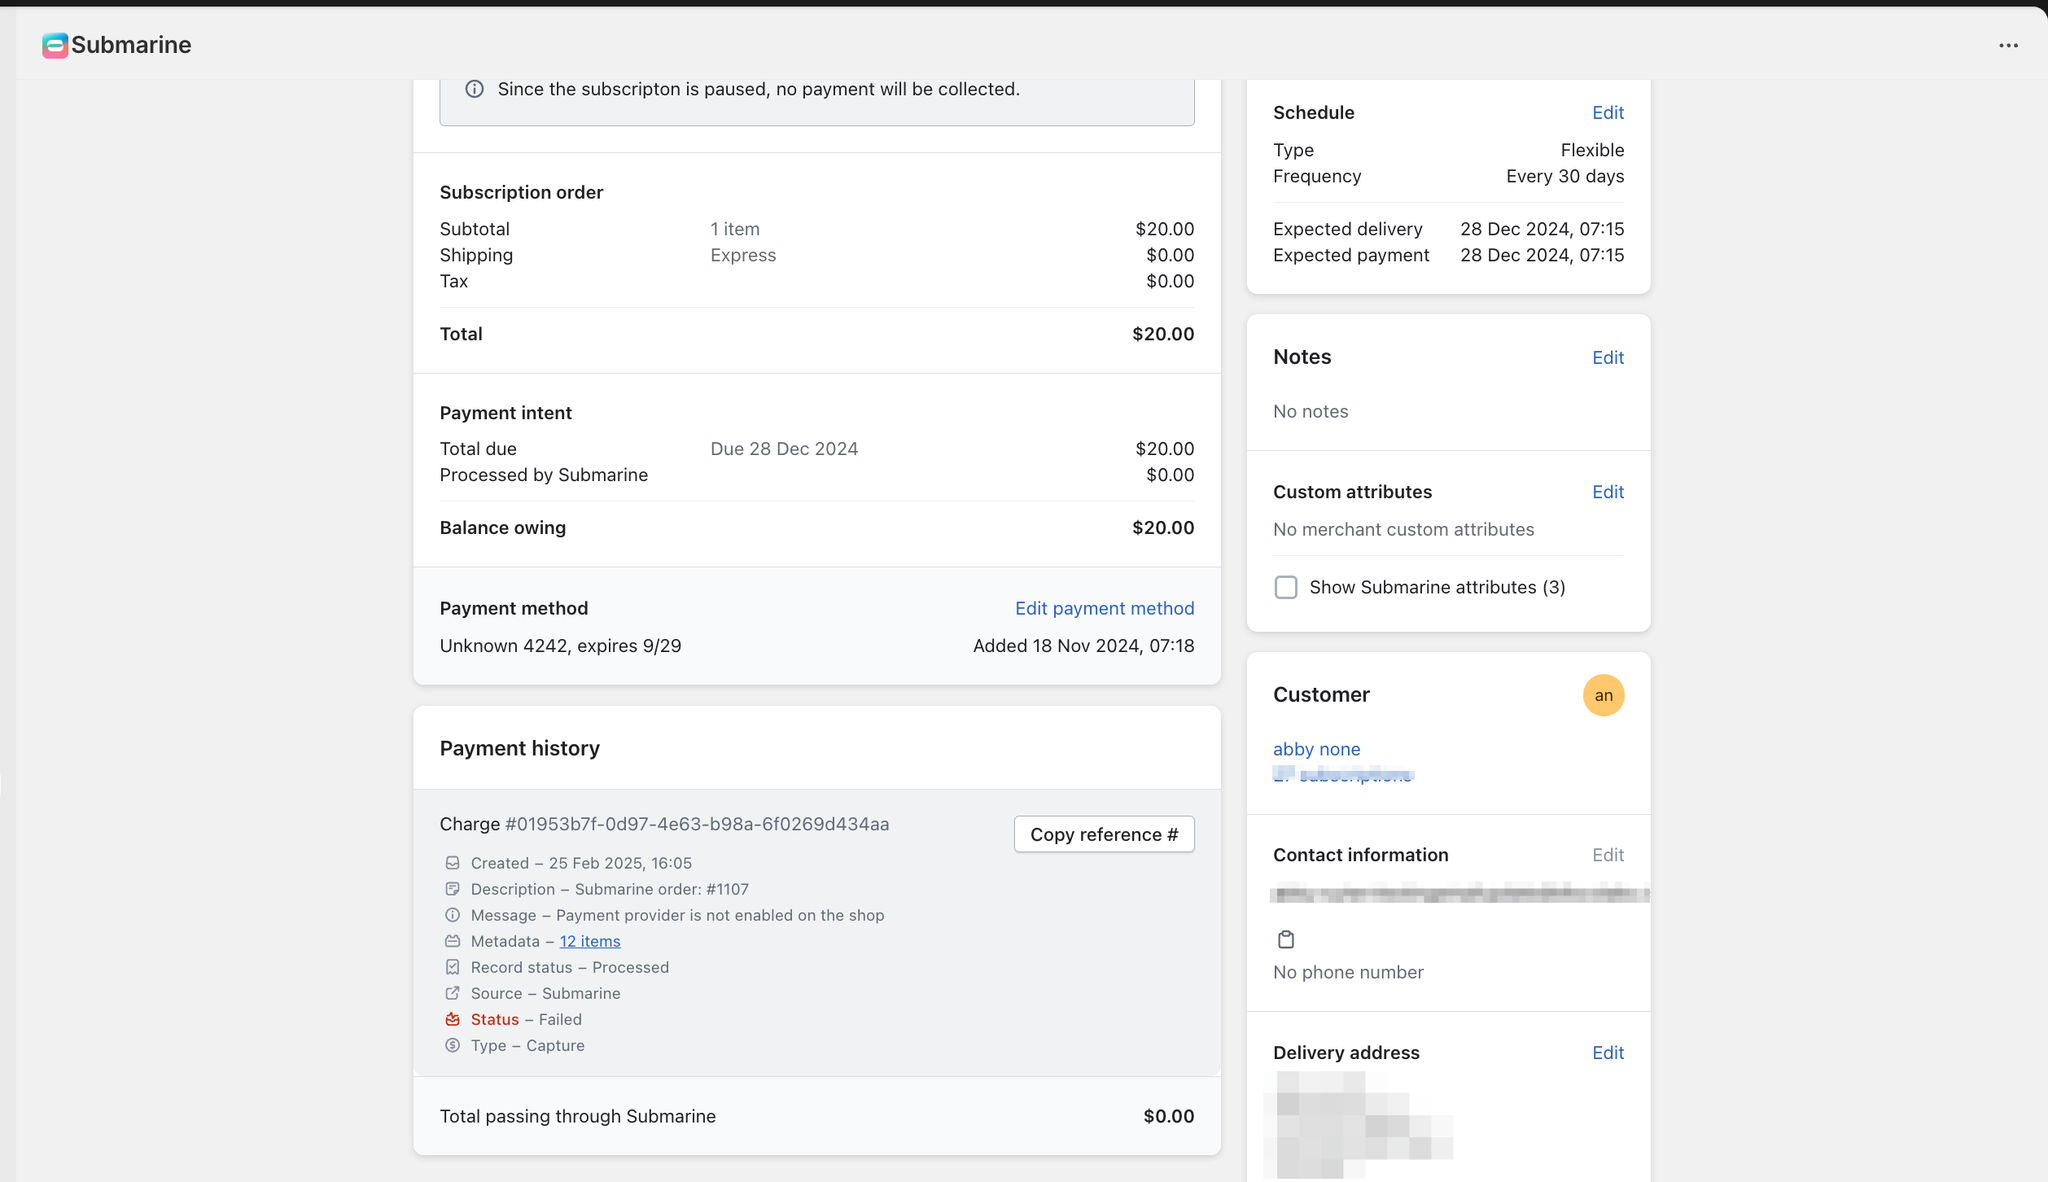Click Edit payment method link
2048x1182 pixels.
1104,608
